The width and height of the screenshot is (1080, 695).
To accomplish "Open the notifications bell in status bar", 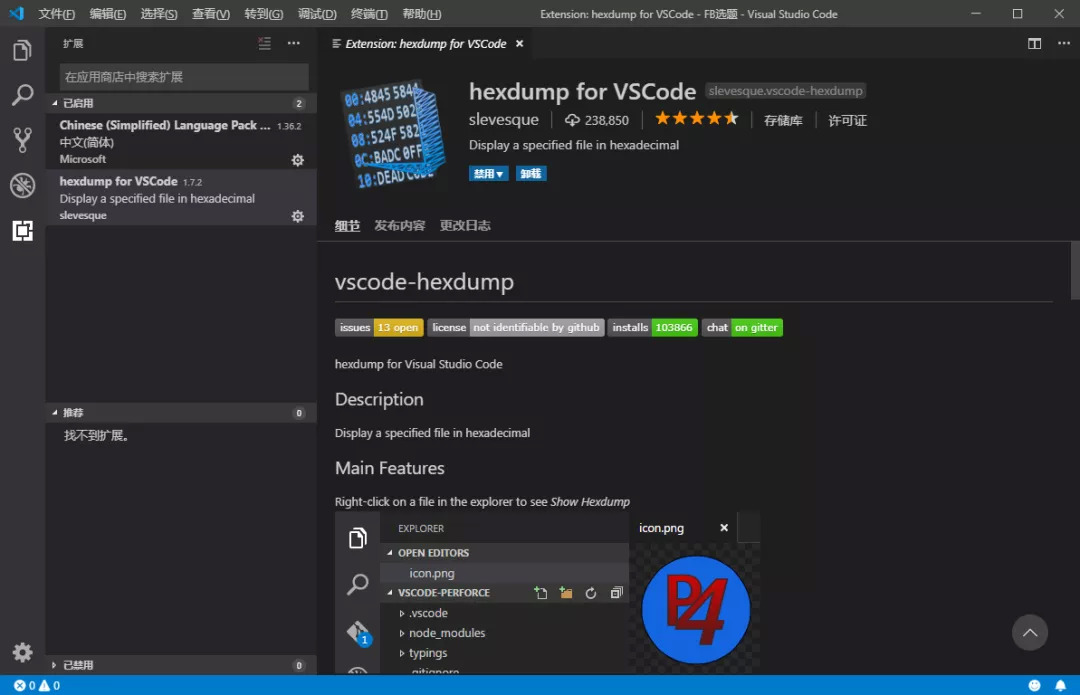I will (1061, 685).
